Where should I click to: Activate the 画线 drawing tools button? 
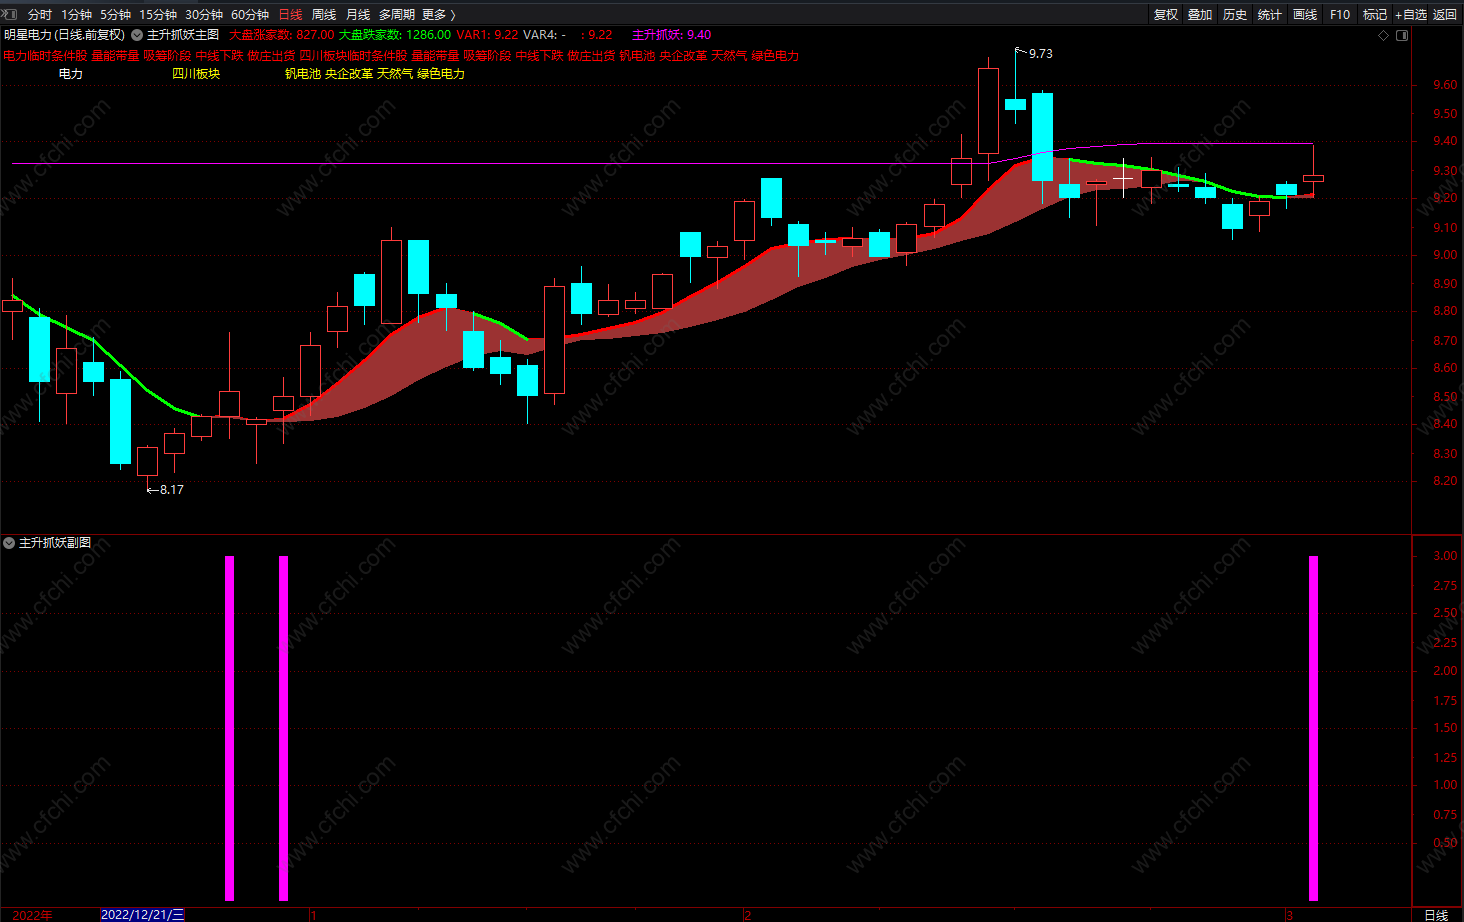click(1305, 15)
